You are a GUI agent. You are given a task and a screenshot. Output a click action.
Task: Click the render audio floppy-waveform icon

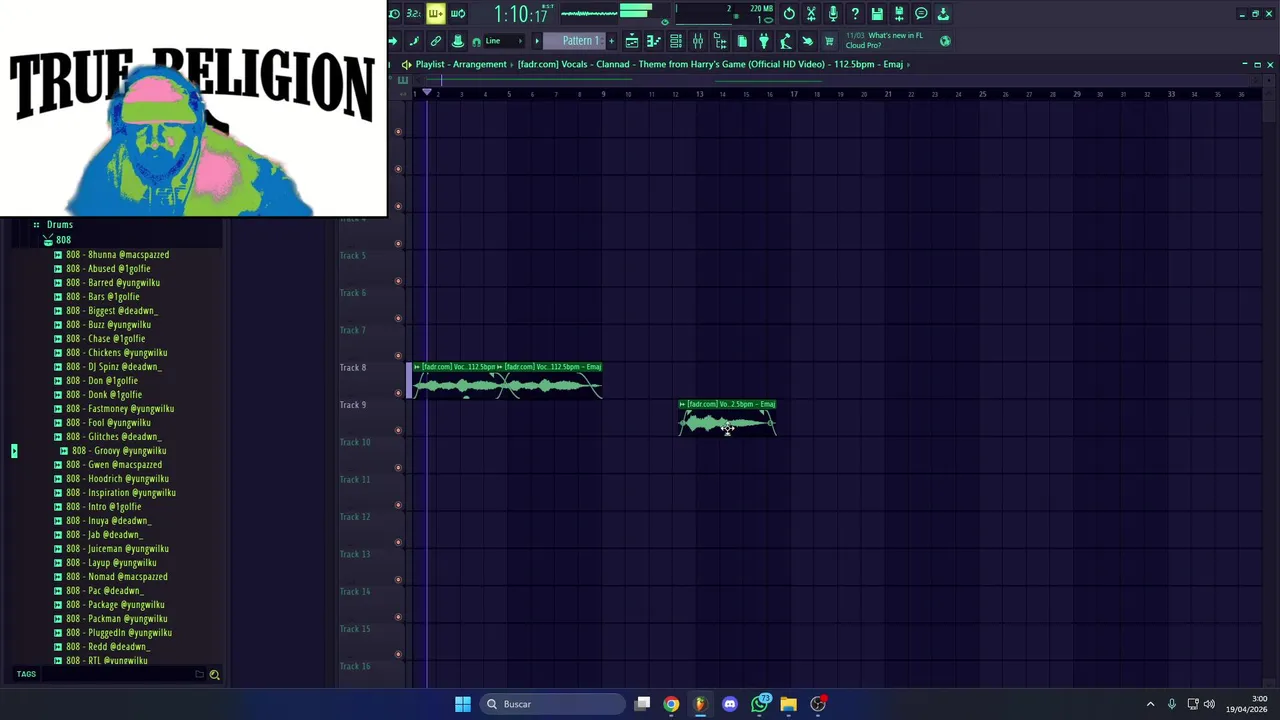coord(899,14)
